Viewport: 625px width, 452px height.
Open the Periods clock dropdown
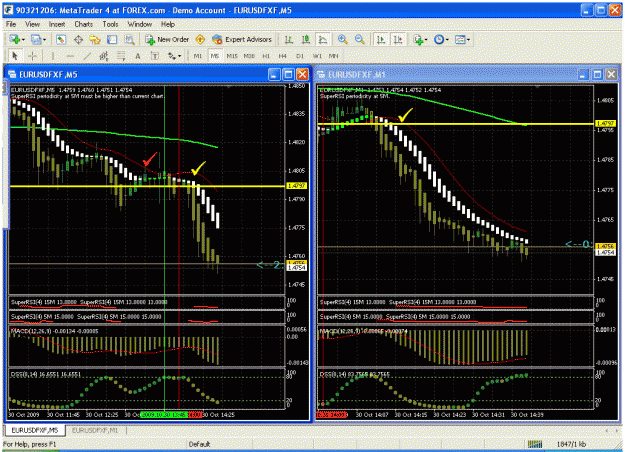click(441, 39)
